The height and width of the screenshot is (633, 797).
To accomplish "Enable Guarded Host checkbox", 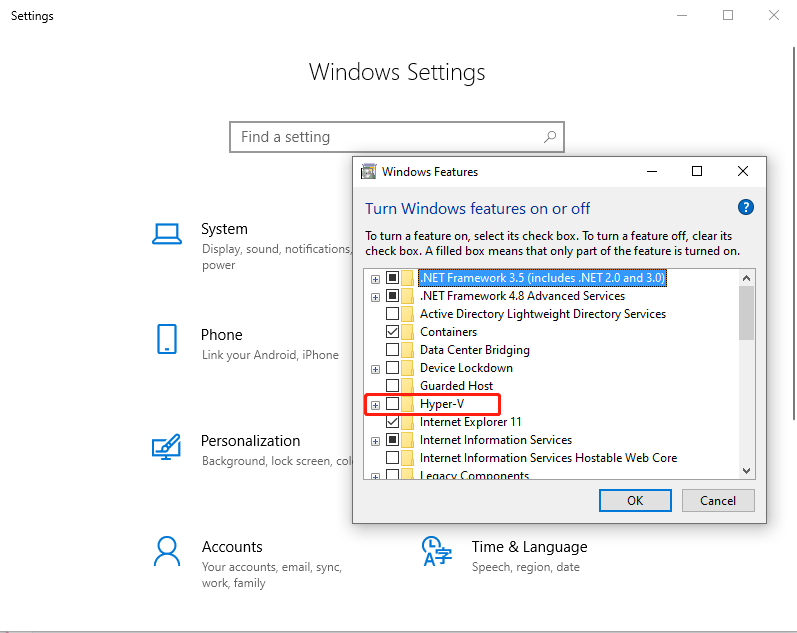I will 392,385.
